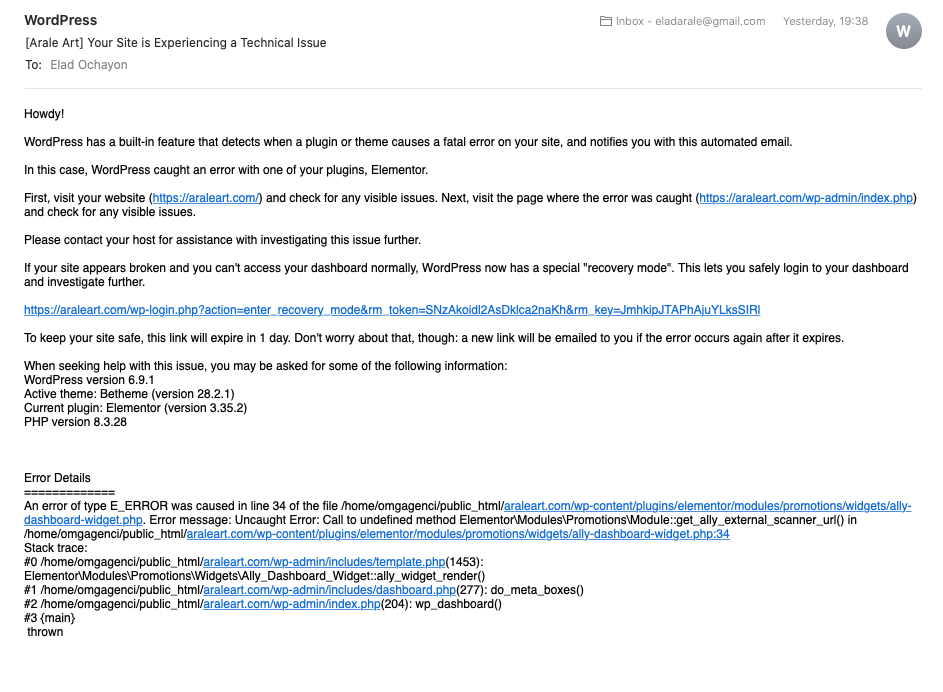Click the 'PHP version 8.3.28' line
The height and width of the screenshot is (692, 943).
pyautogui.click(x=75, y=422)
